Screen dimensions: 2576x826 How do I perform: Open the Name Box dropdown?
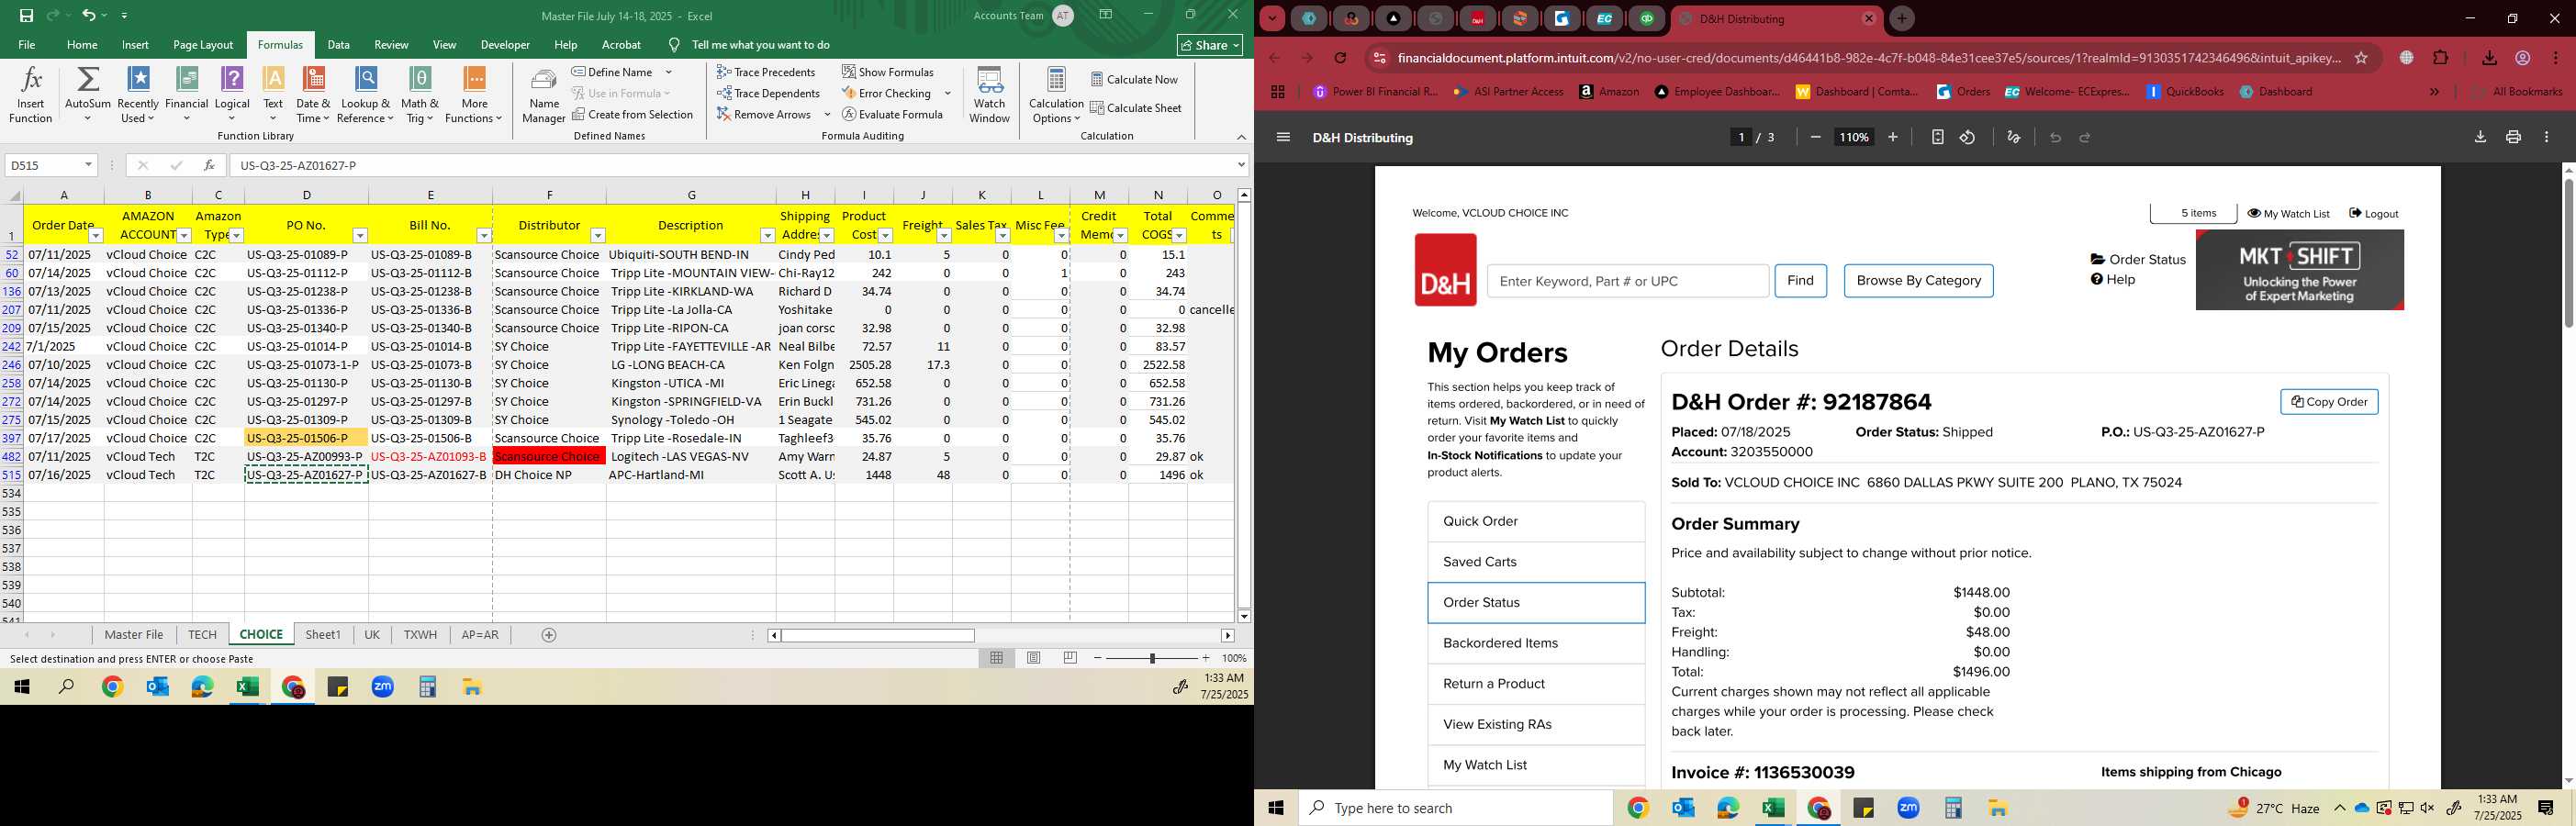coord(88,165)
